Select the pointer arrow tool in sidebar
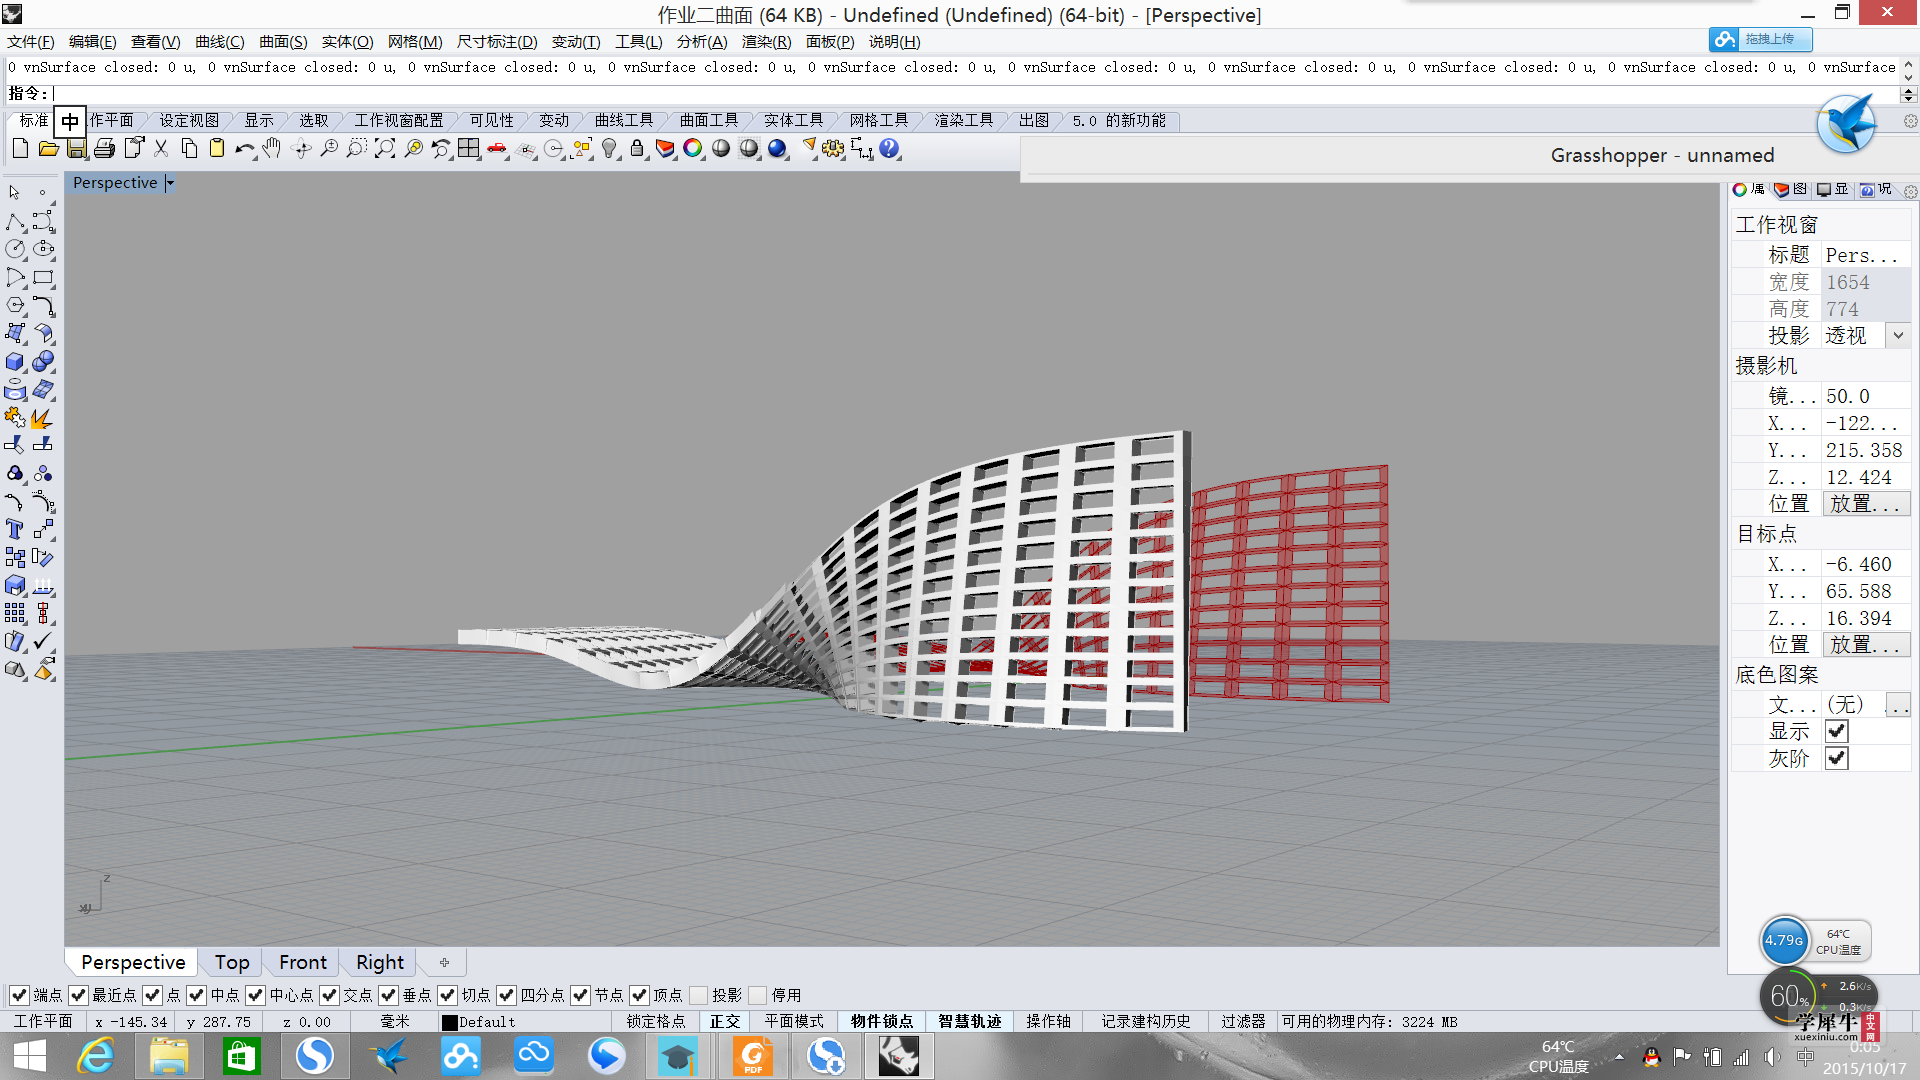This screenshot has height=1080, width=1920. [14, 192]
